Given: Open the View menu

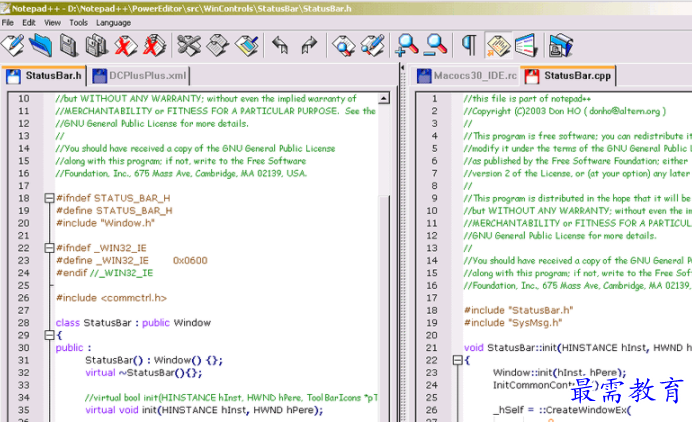Looking at the screenshot, I should (x=52, y=23).
